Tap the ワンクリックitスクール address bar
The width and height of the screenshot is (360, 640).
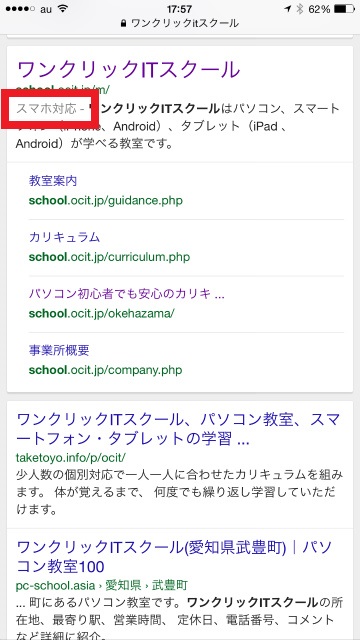(x=180, y=24)
